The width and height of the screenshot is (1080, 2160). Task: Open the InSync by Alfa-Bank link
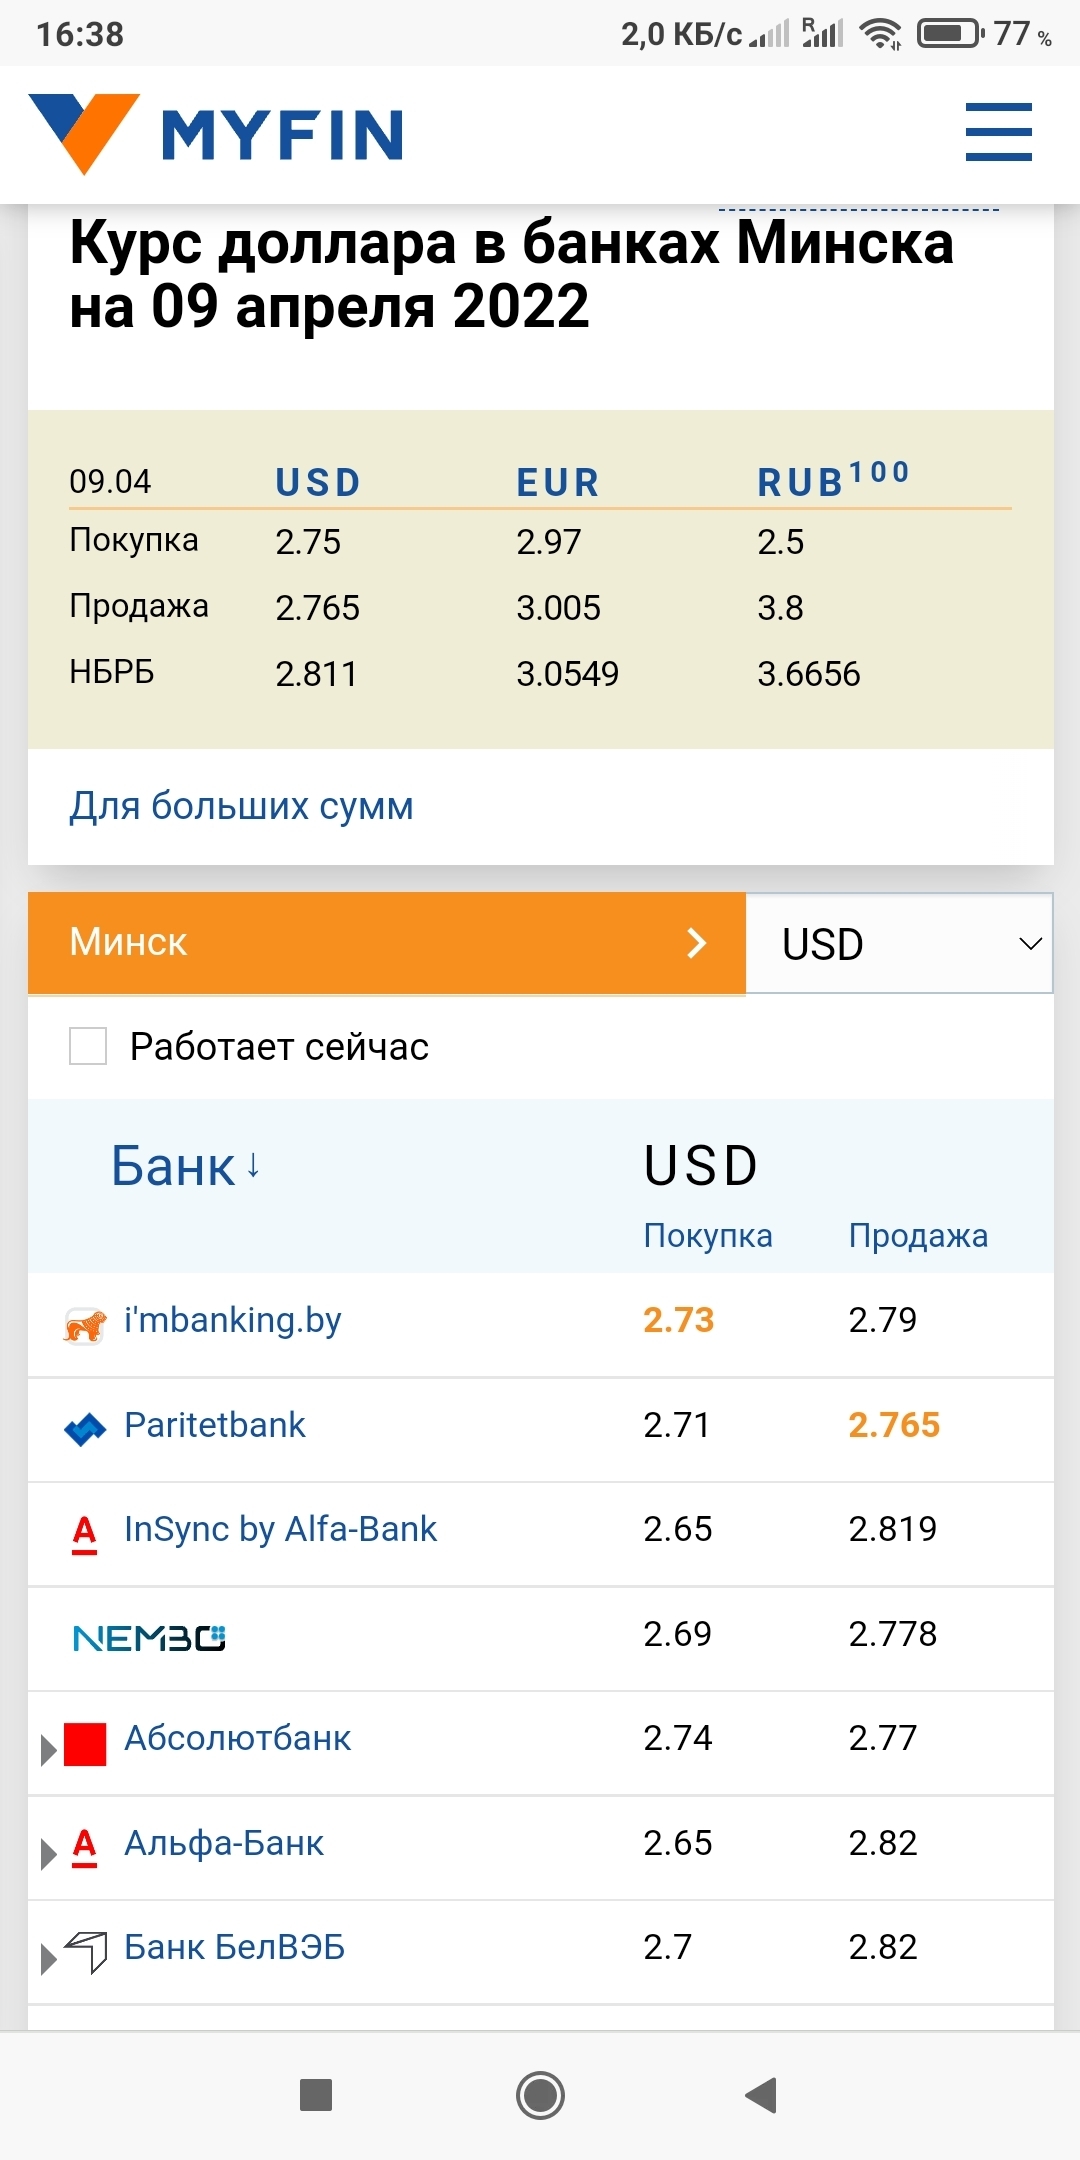(280, 1529)
